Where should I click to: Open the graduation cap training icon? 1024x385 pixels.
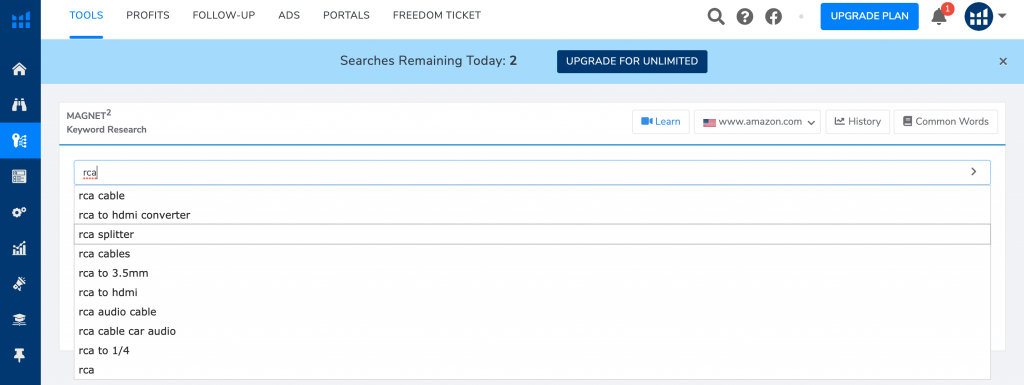pos(20,319)
